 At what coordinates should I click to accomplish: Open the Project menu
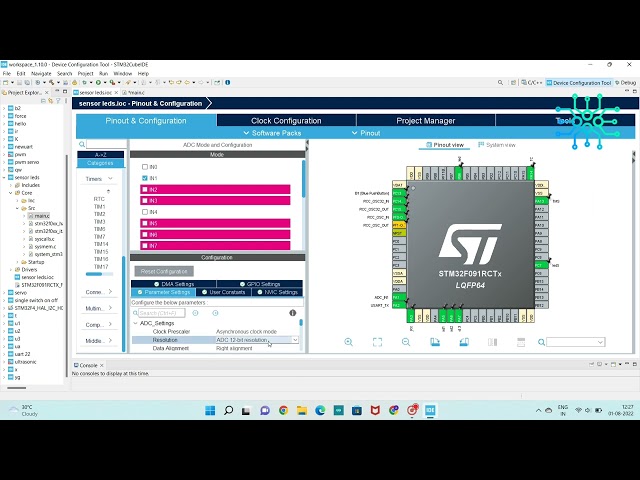coord(85,73)
